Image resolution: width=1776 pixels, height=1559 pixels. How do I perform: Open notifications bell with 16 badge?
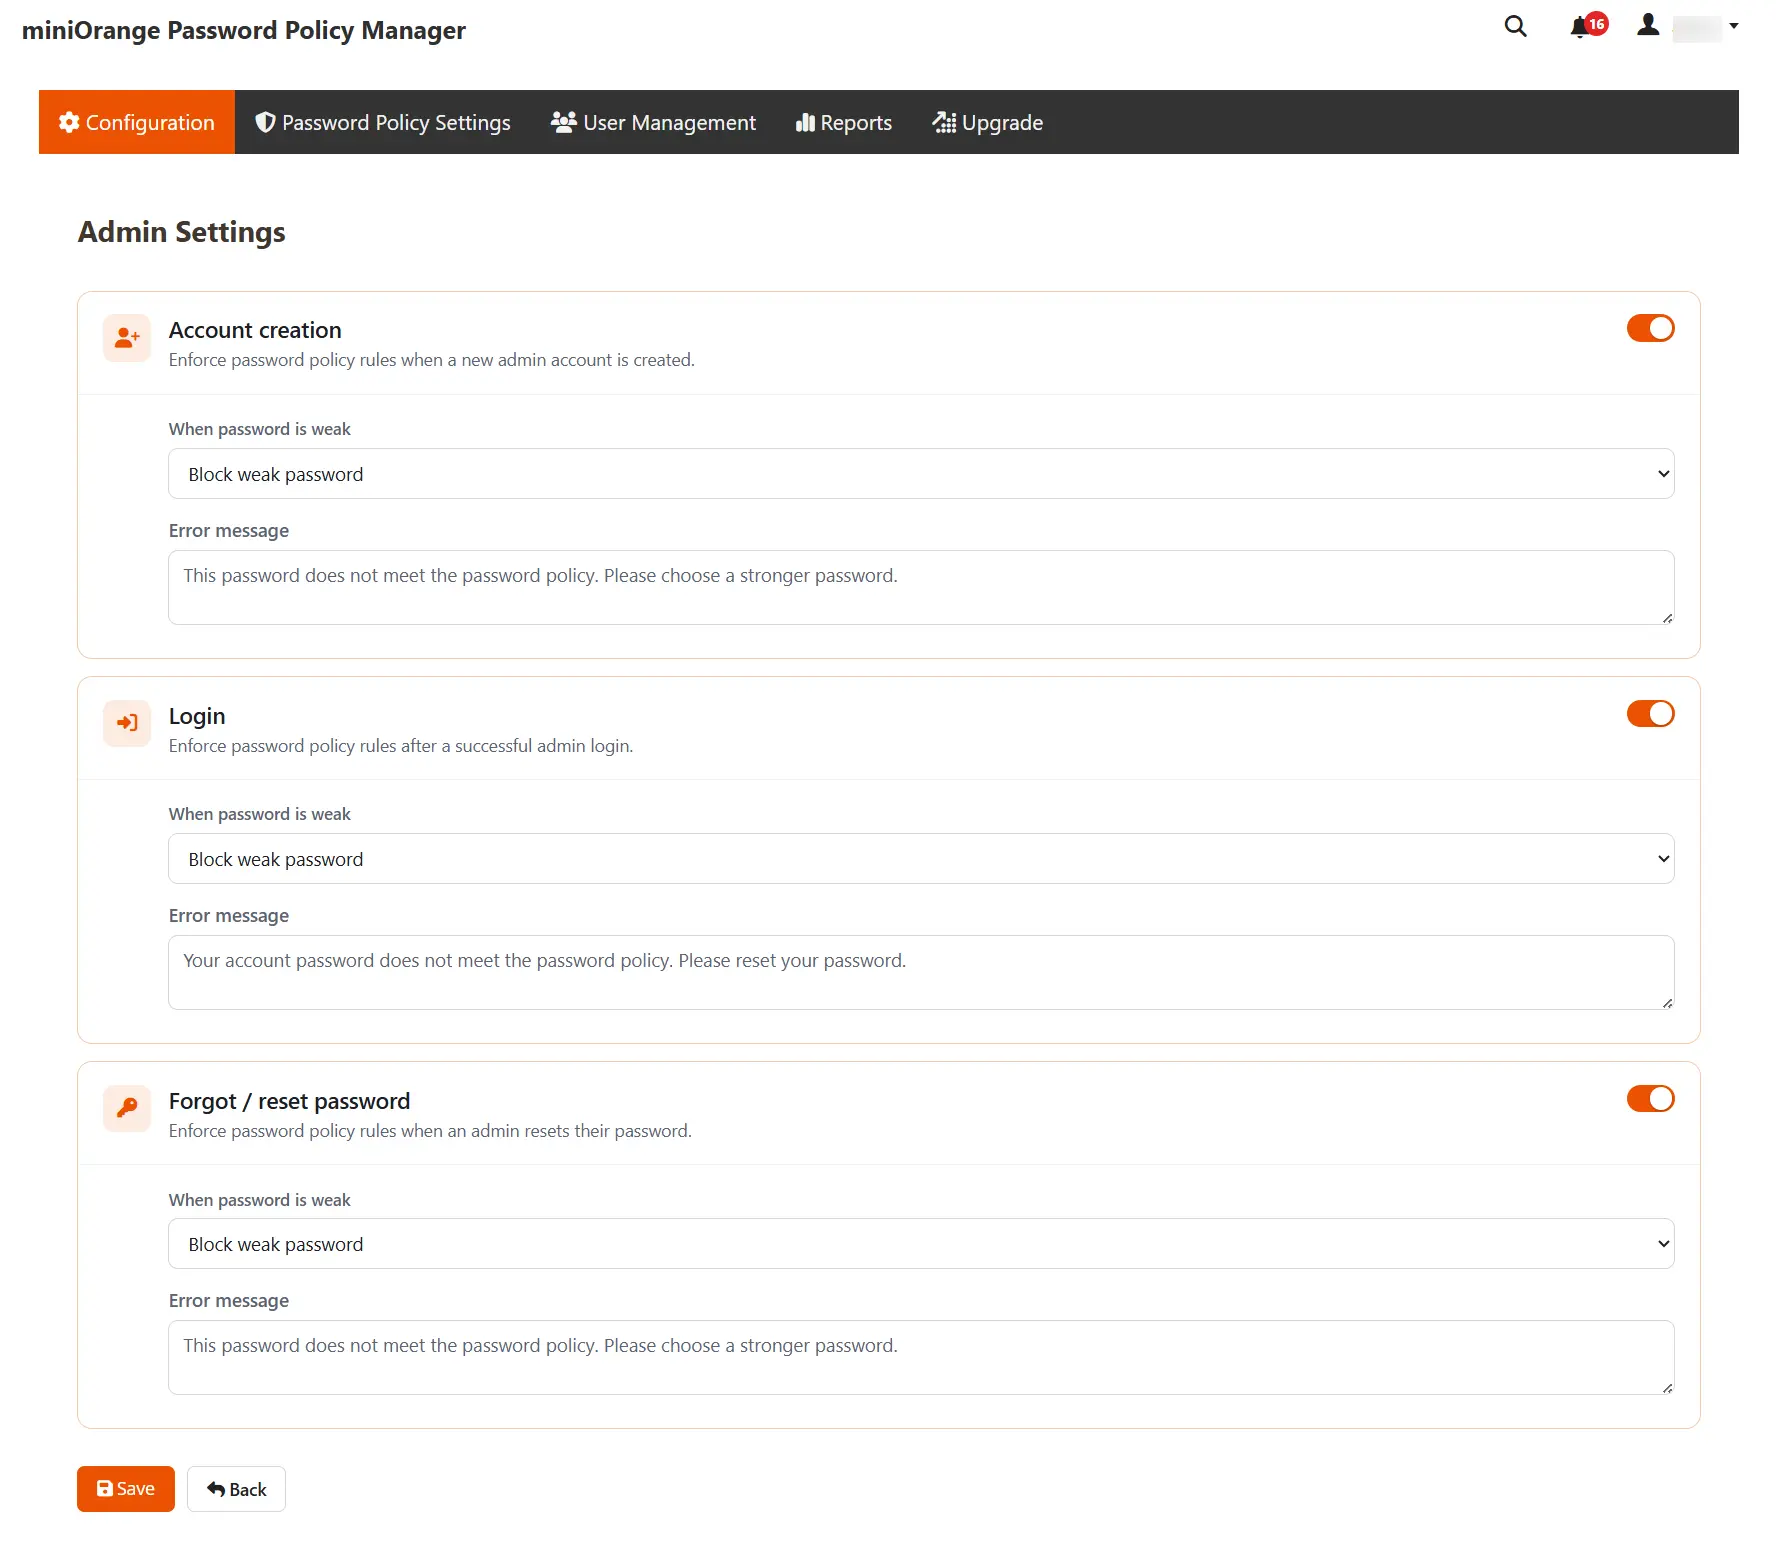[1588, 26]
